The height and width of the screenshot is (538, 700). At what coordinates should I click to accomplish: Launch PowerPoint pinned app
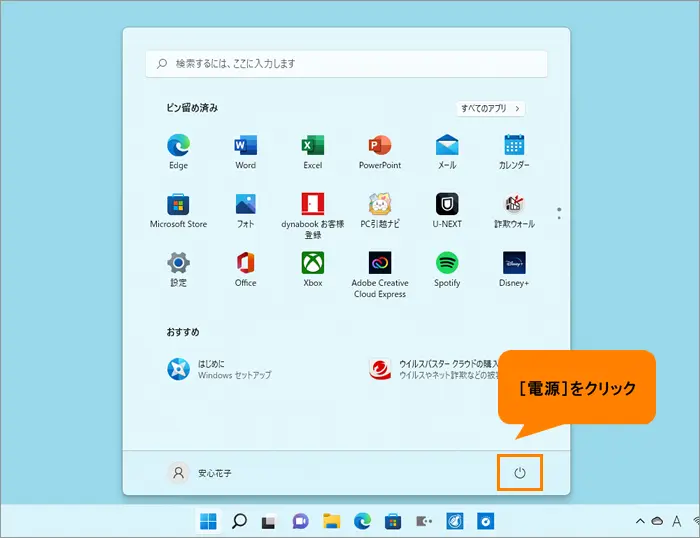pyautogui.click(x=380, y=152)
